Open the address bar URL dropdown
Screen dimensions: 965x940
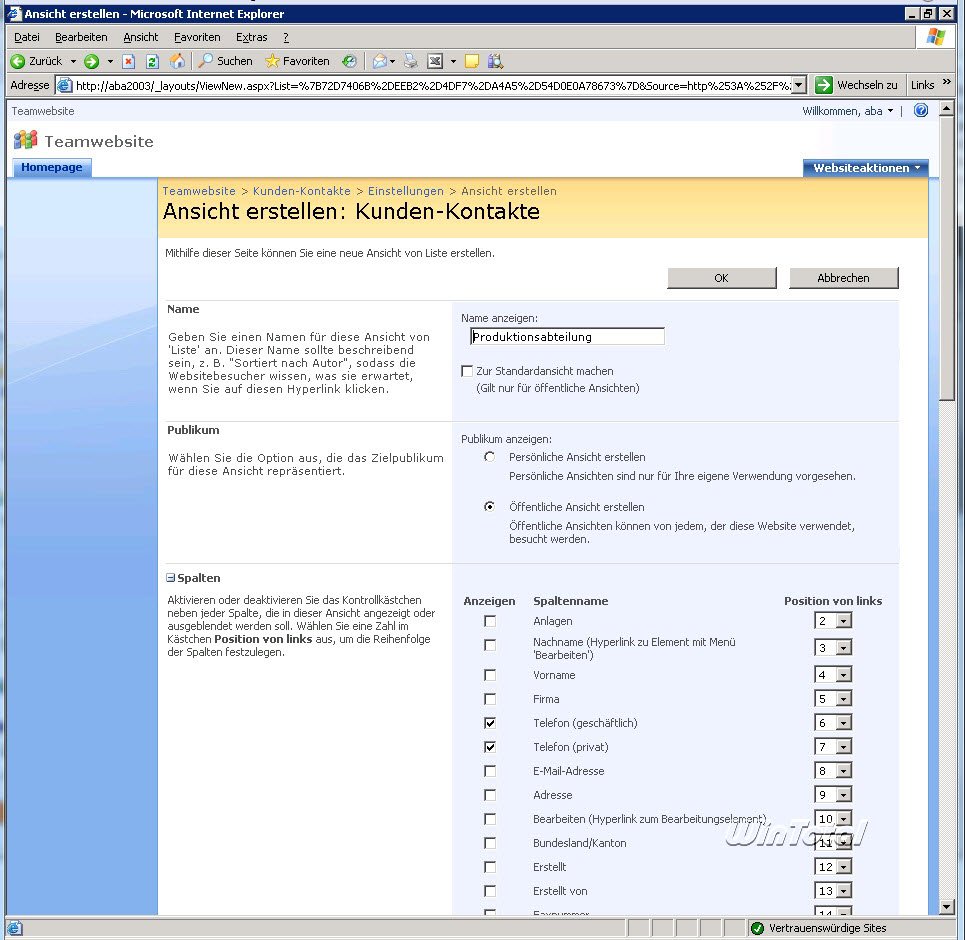click(x=798, y=85)
